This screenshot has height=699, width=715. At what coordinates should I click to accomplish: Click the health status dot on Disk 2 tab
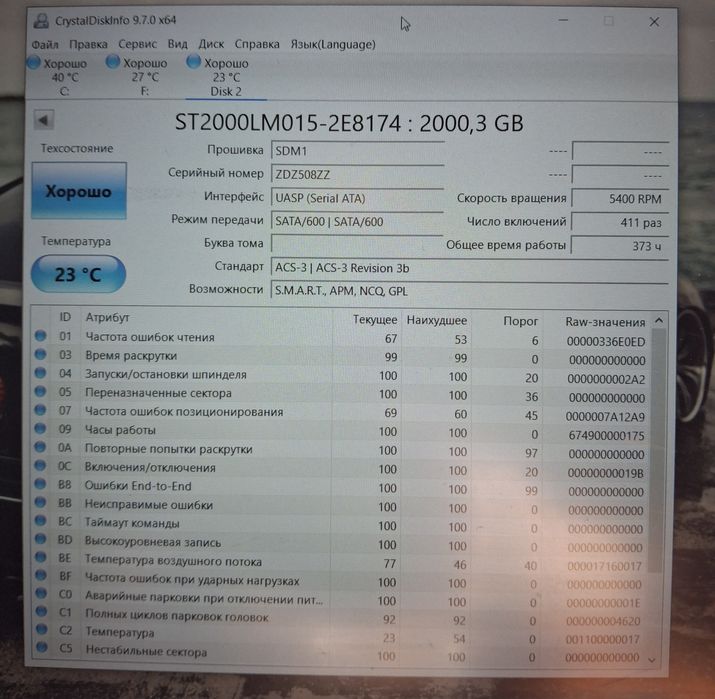[193, 62]
